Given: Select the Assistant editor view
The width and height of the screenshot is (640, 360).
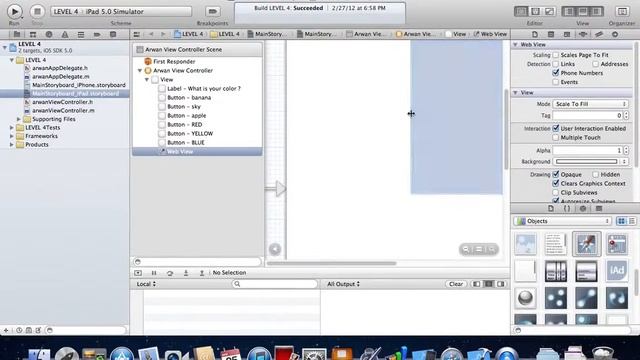Looking at the screenshot, I should 535,11.
